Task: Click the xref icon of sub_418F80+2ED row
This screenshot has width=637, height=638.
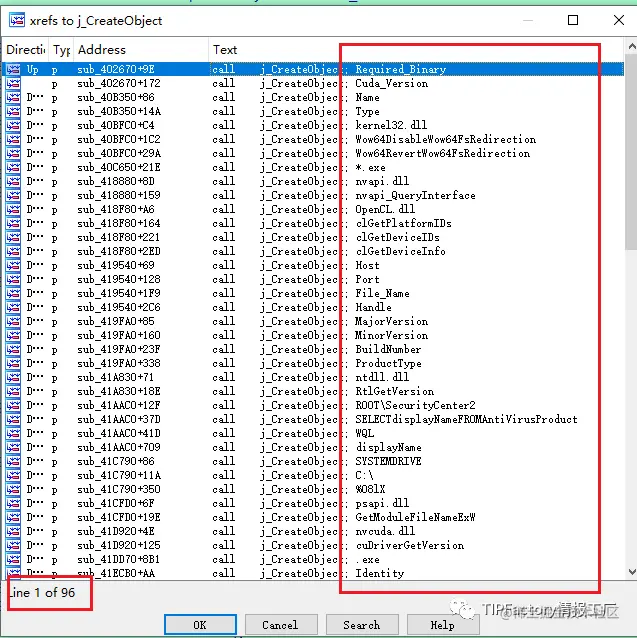Action: [13, 251]
